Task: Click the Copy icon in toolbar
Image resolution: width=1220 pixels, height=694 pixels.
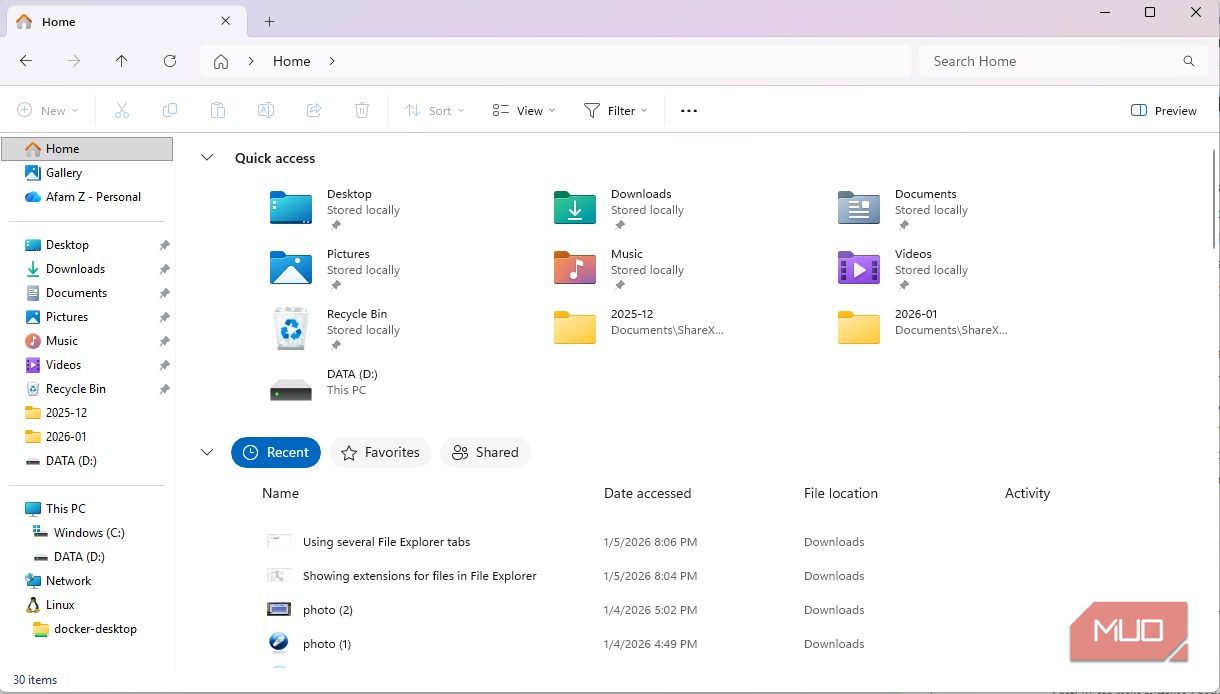Action: coord(170,111)
